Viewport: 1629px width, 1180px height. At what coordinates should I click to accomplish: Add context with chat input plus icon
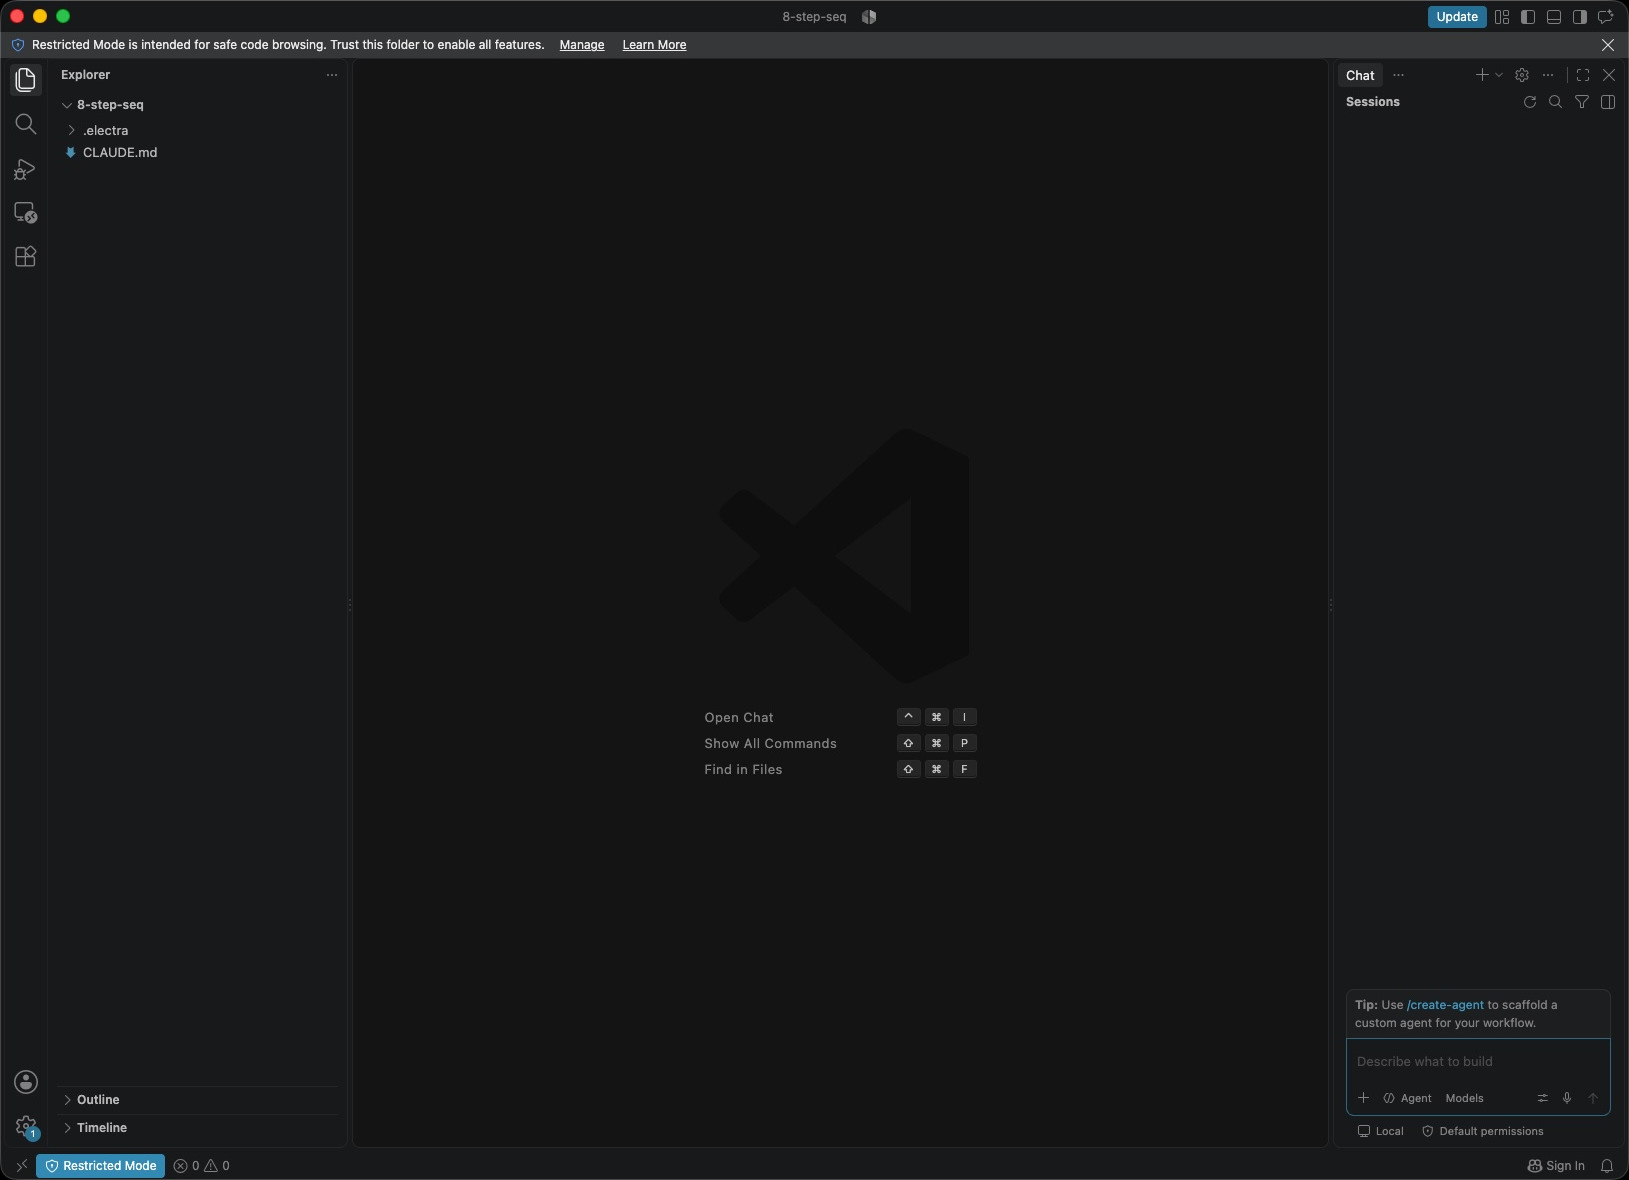tap(1363, 1098)
